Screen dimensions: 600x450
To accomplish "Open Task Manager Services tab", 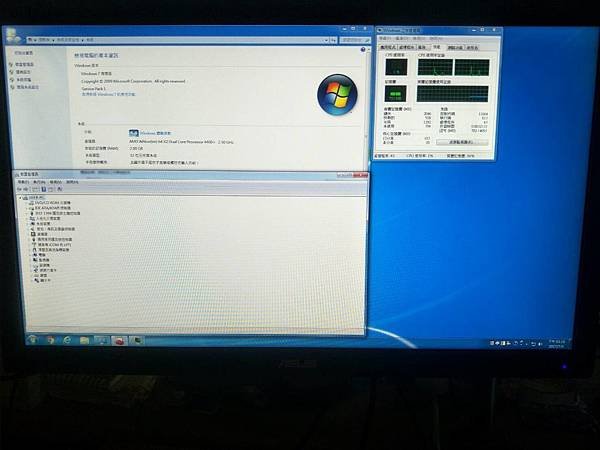I will [422, 47].
